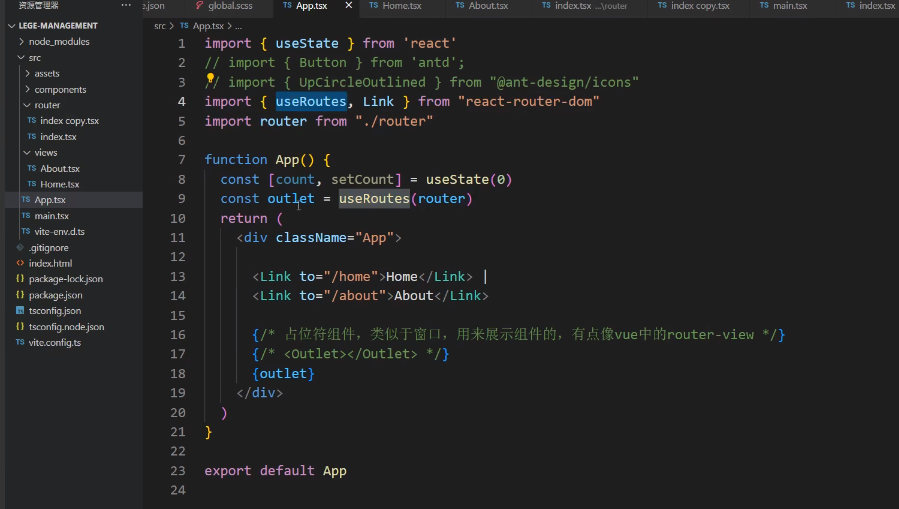Click the lightbulb quick-fix icon on line 3
This screenshot has height=509, width=899.
(x=210, y=78)
